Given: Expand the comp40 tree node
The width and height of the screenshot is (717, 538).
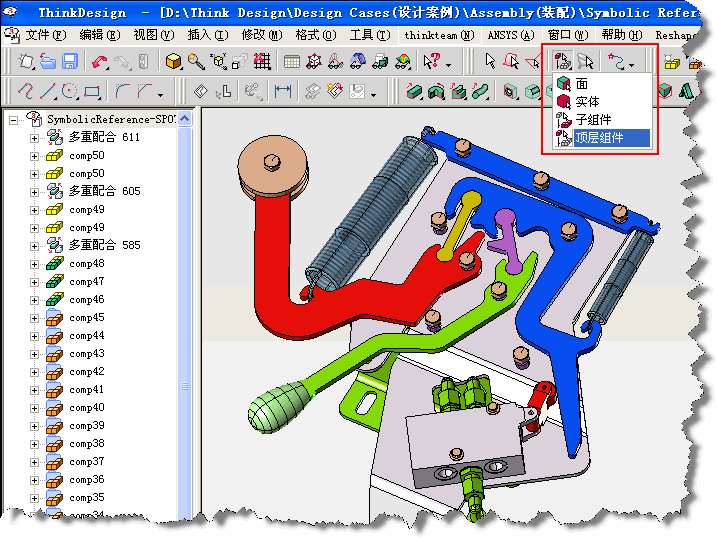Looking at the screenshot, I should pos(35,409).
